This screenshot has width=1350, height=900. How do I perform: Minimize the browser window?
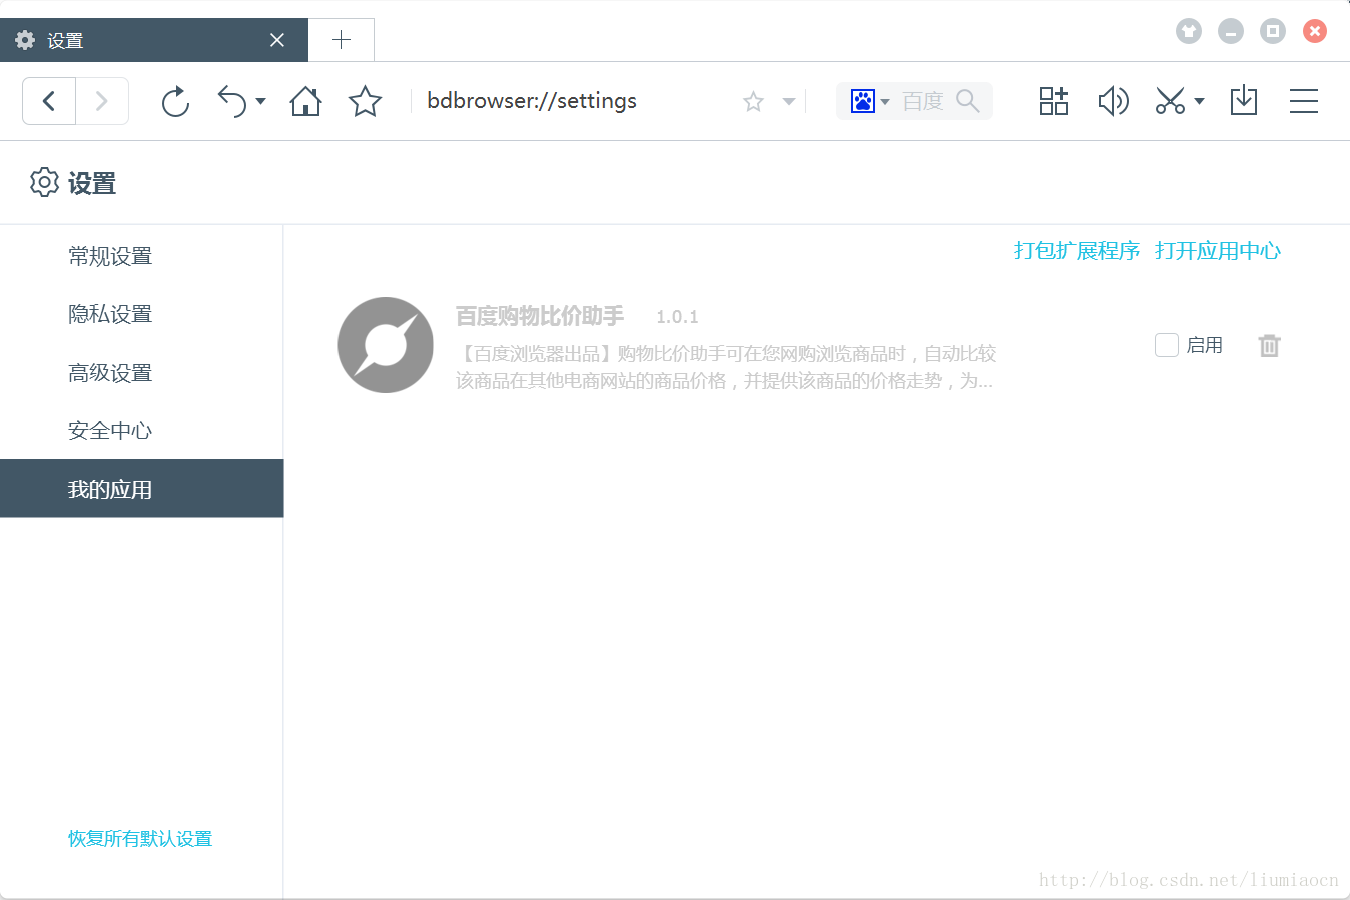pos(1231,31)
